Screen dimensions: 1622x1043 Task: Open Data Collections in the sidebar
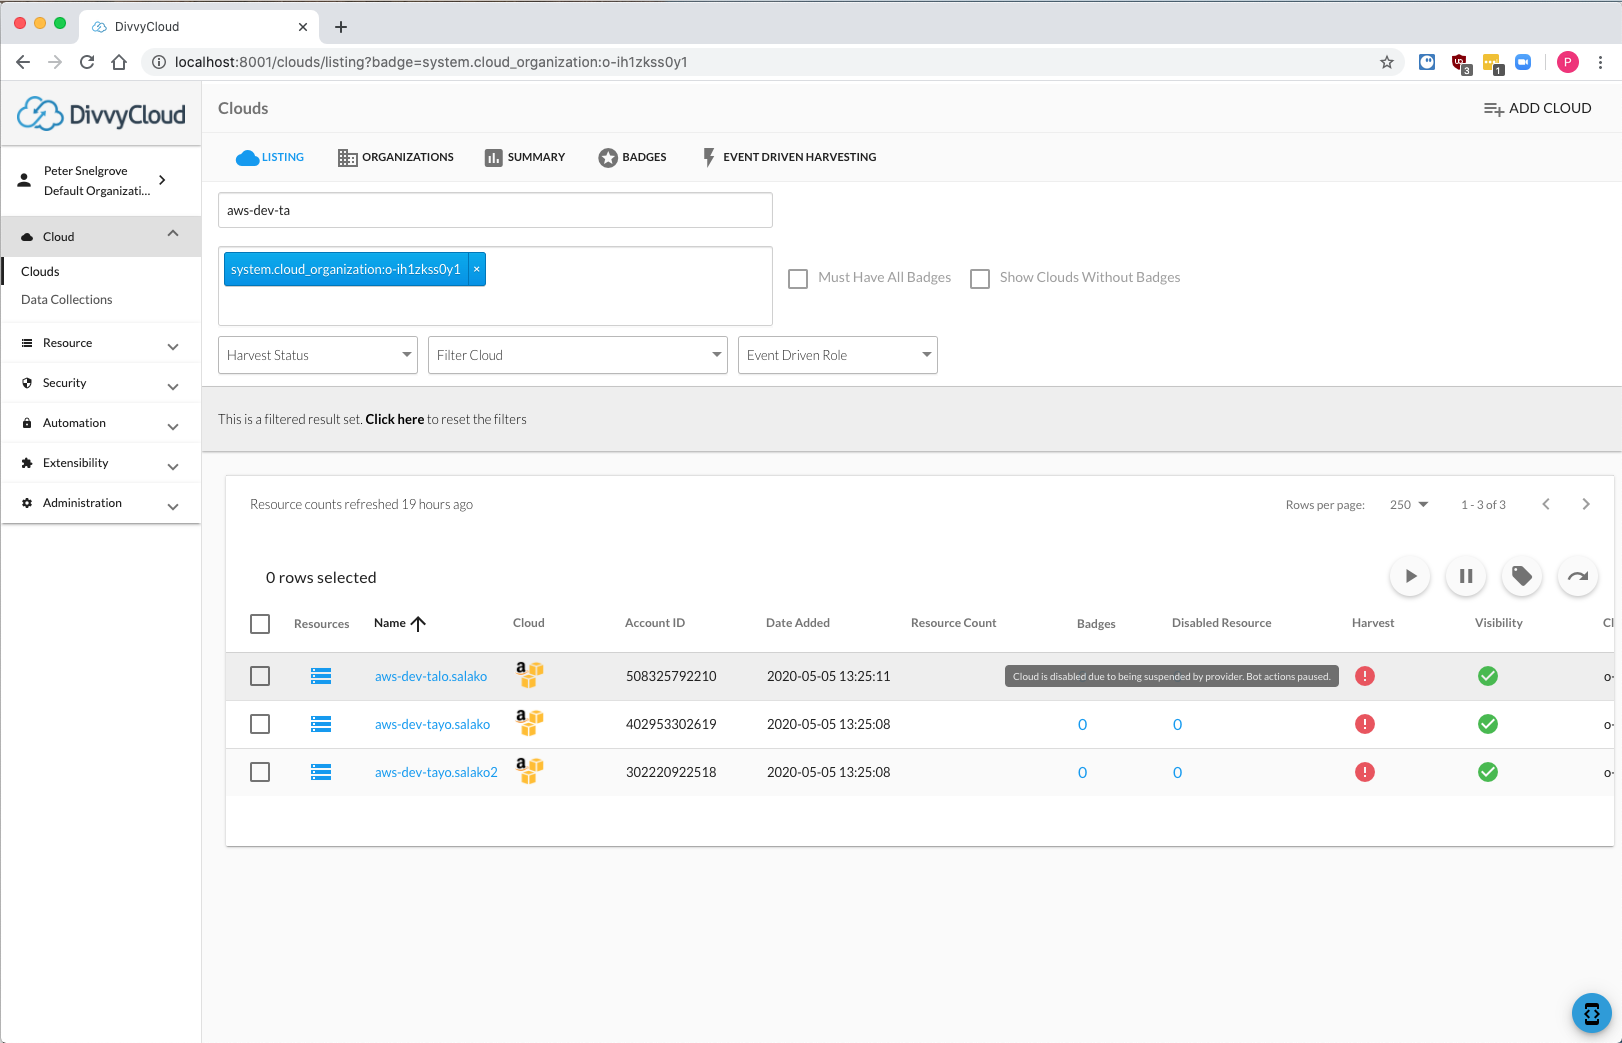point(66,299)
